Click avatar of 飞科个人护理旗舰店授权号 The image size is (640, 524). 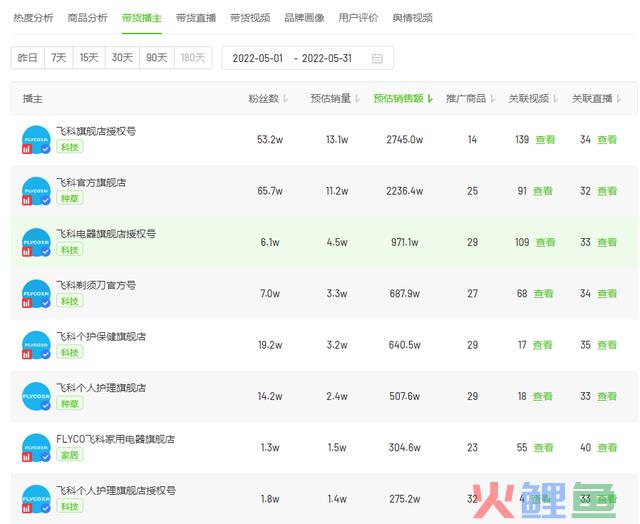click(36, 499)
